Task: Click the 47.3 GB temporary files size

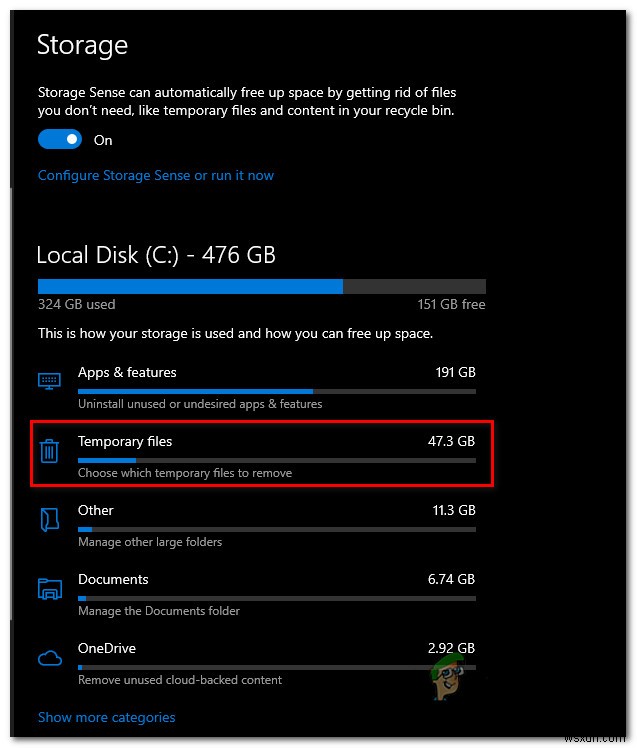Action: [451, 441]
